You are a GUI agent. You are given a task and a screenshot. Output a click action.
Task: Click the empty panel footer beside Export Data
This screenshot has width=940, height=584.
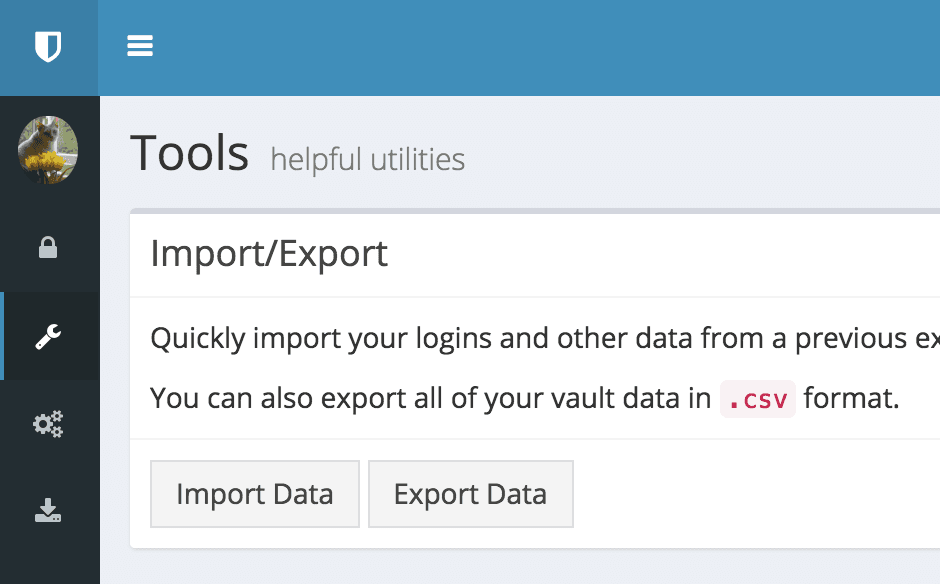[x=750, y=494]
